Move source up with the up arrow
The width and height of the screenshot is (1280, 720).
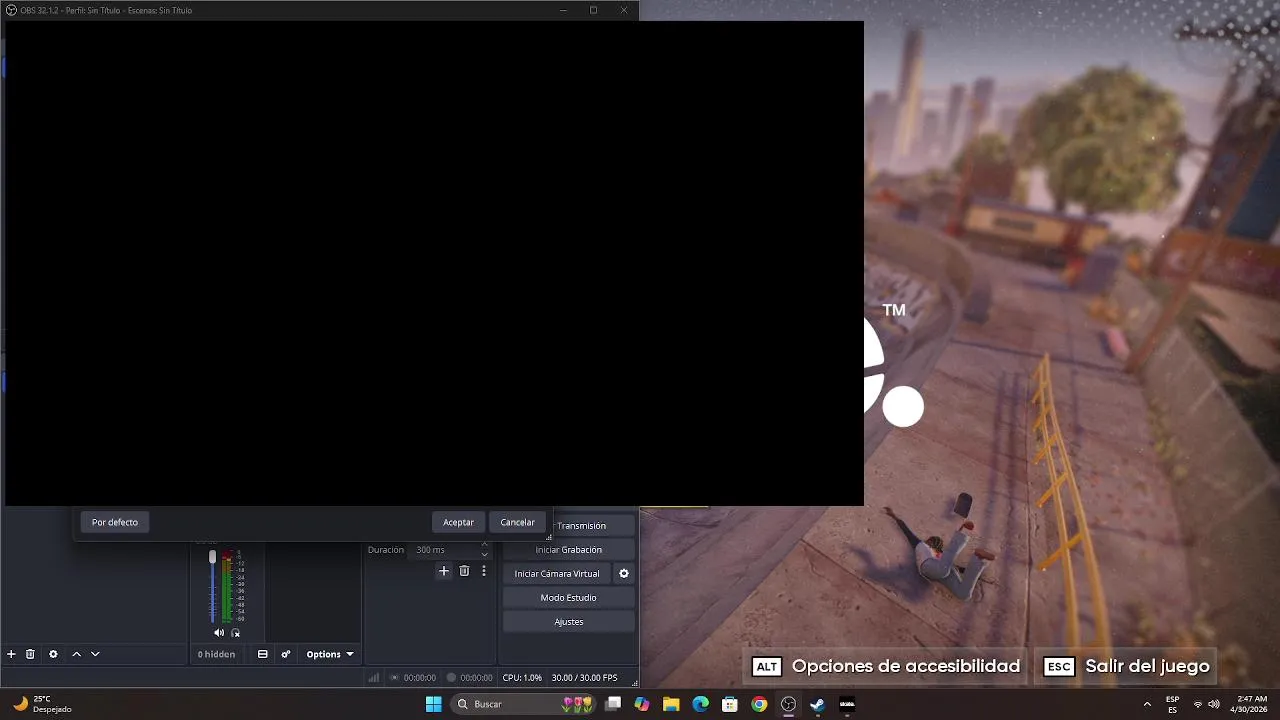tap(76, 654)
